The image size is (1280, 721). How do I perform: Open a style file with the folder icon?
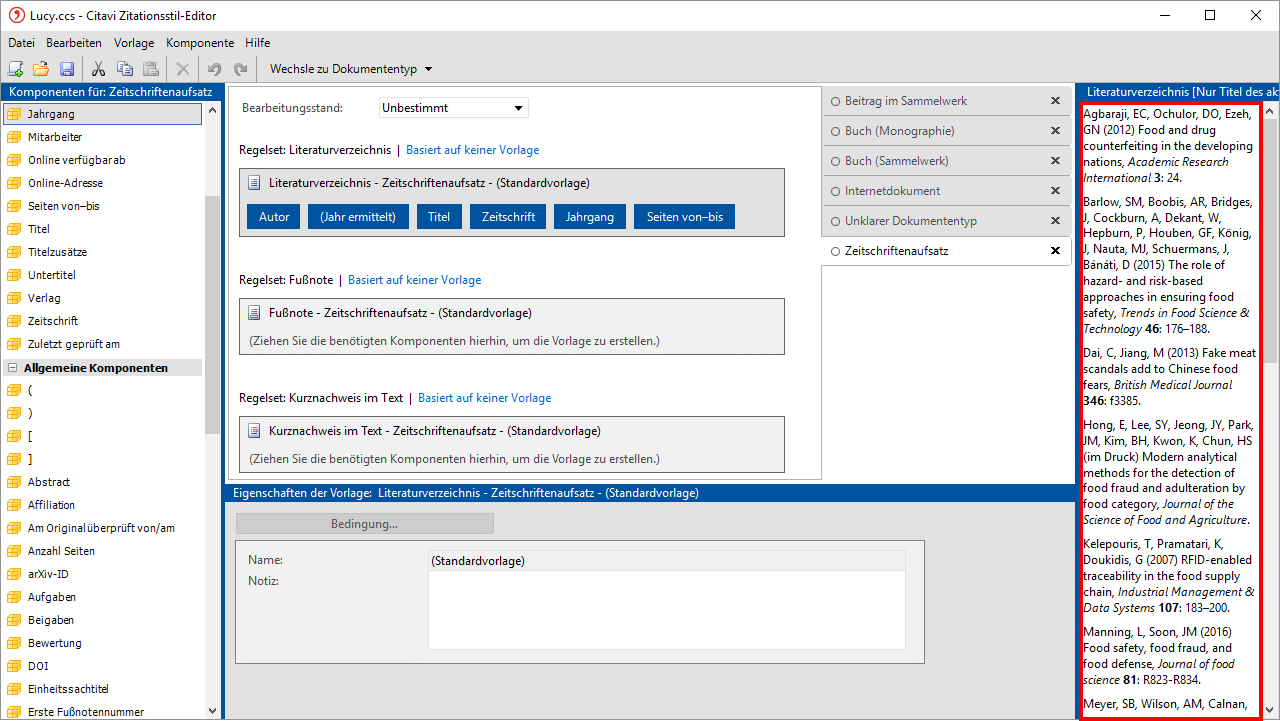click(x=41, y=69)
